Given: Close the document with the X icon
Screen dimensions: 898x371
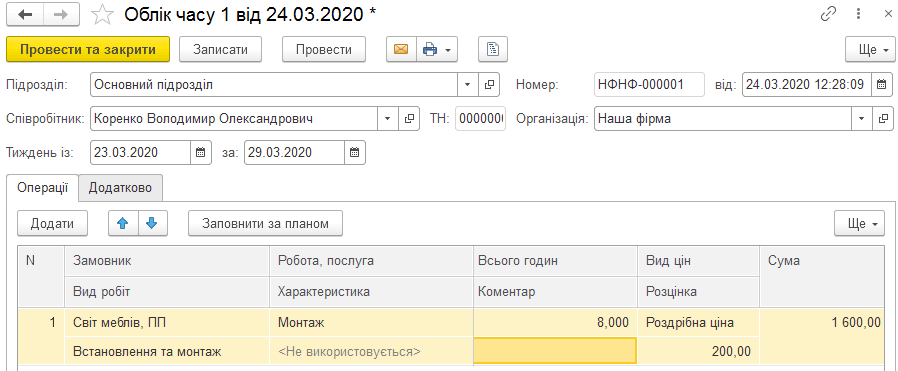Looking at the screenshot, I should click(888, 14).
